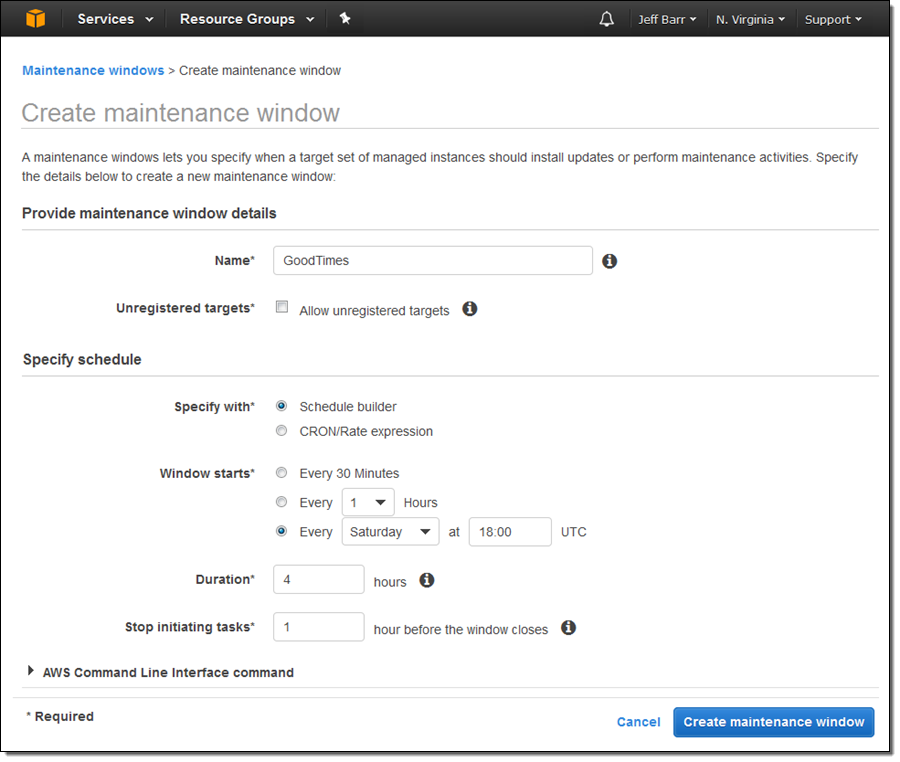The image size is (900, 762).
Task: Click the Create maintenance window button
Action: tap(773, 722)
